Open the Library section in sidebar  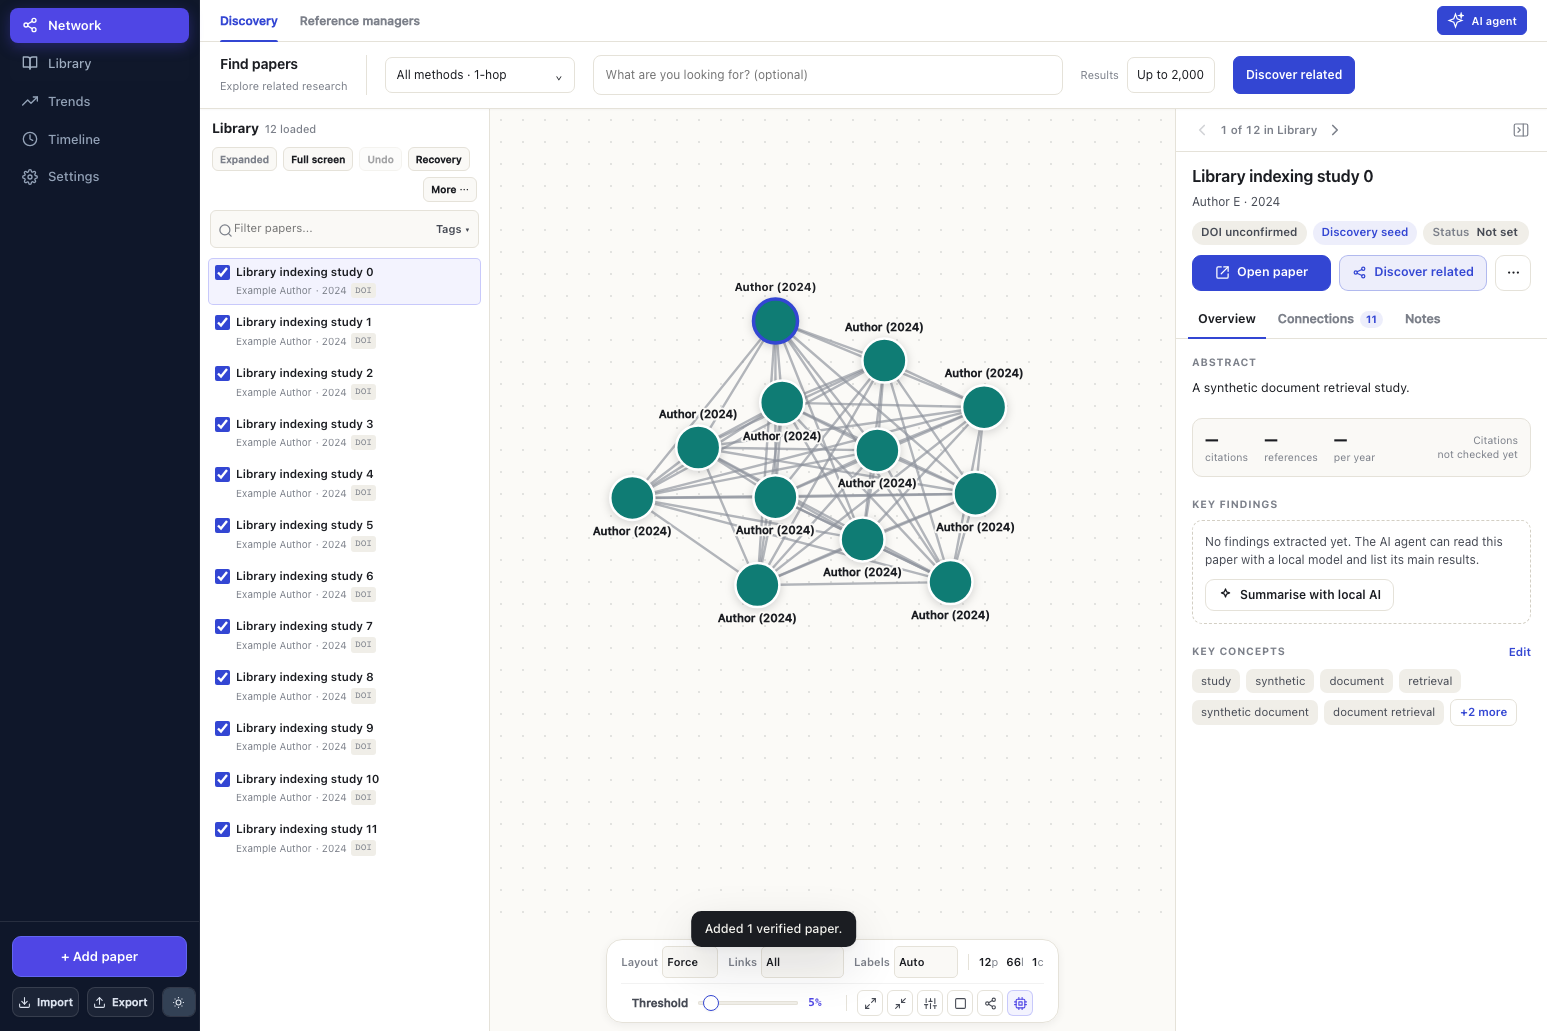tap(99, 63)
